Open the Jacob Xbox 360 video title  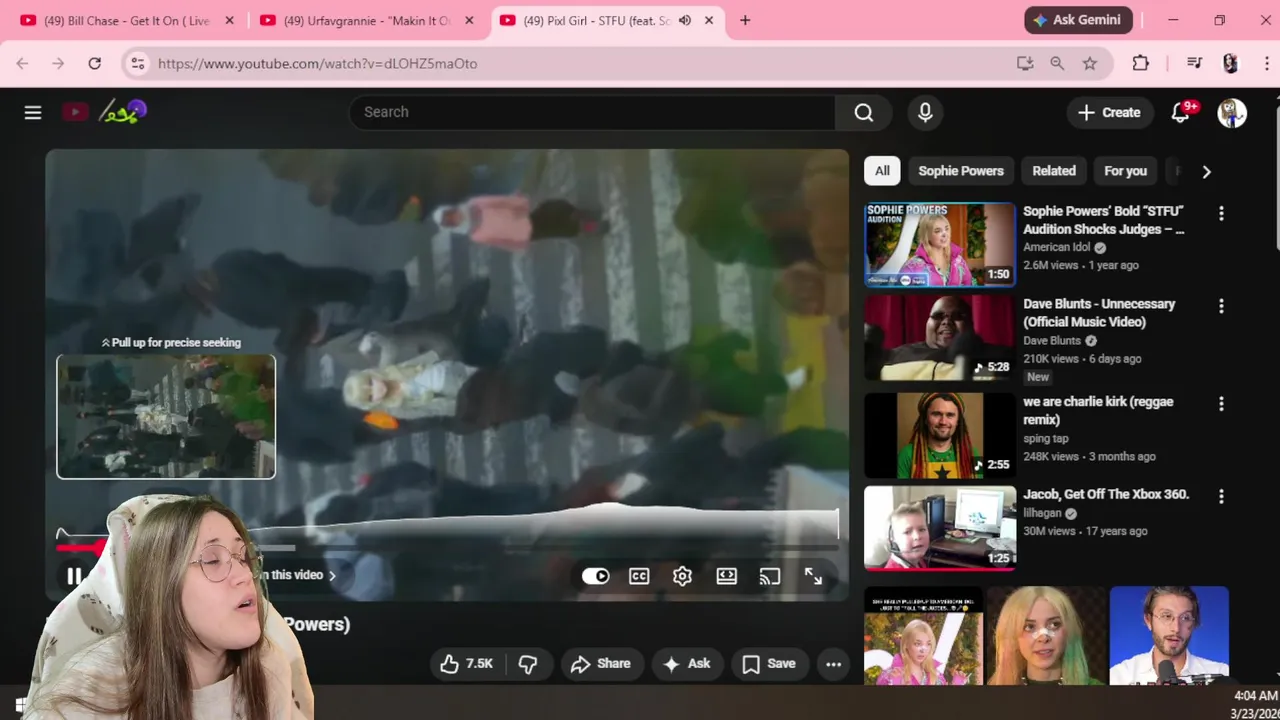(x=1106, y=494)
